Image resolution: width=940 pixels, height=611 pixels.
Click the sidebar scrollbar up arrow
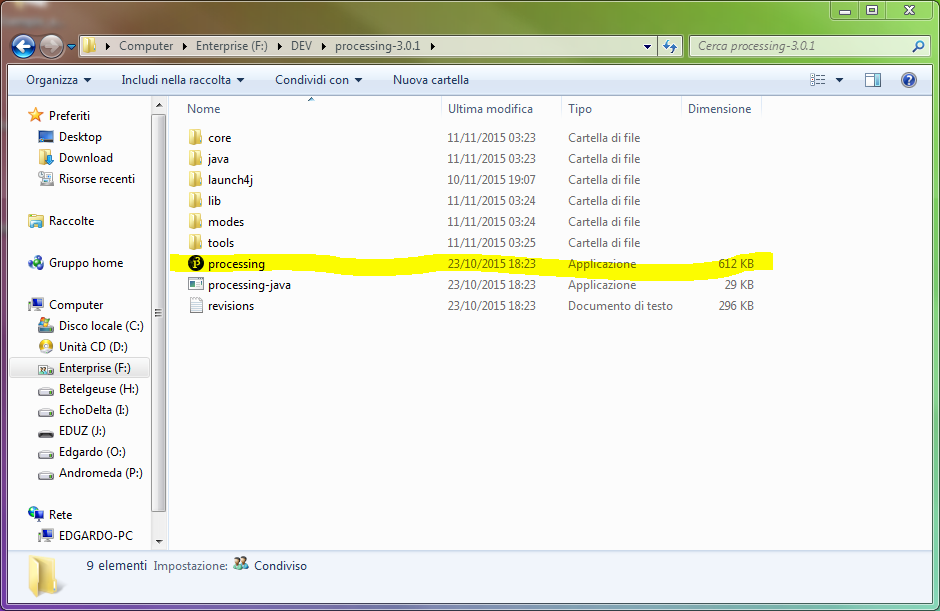pos(159,106)
